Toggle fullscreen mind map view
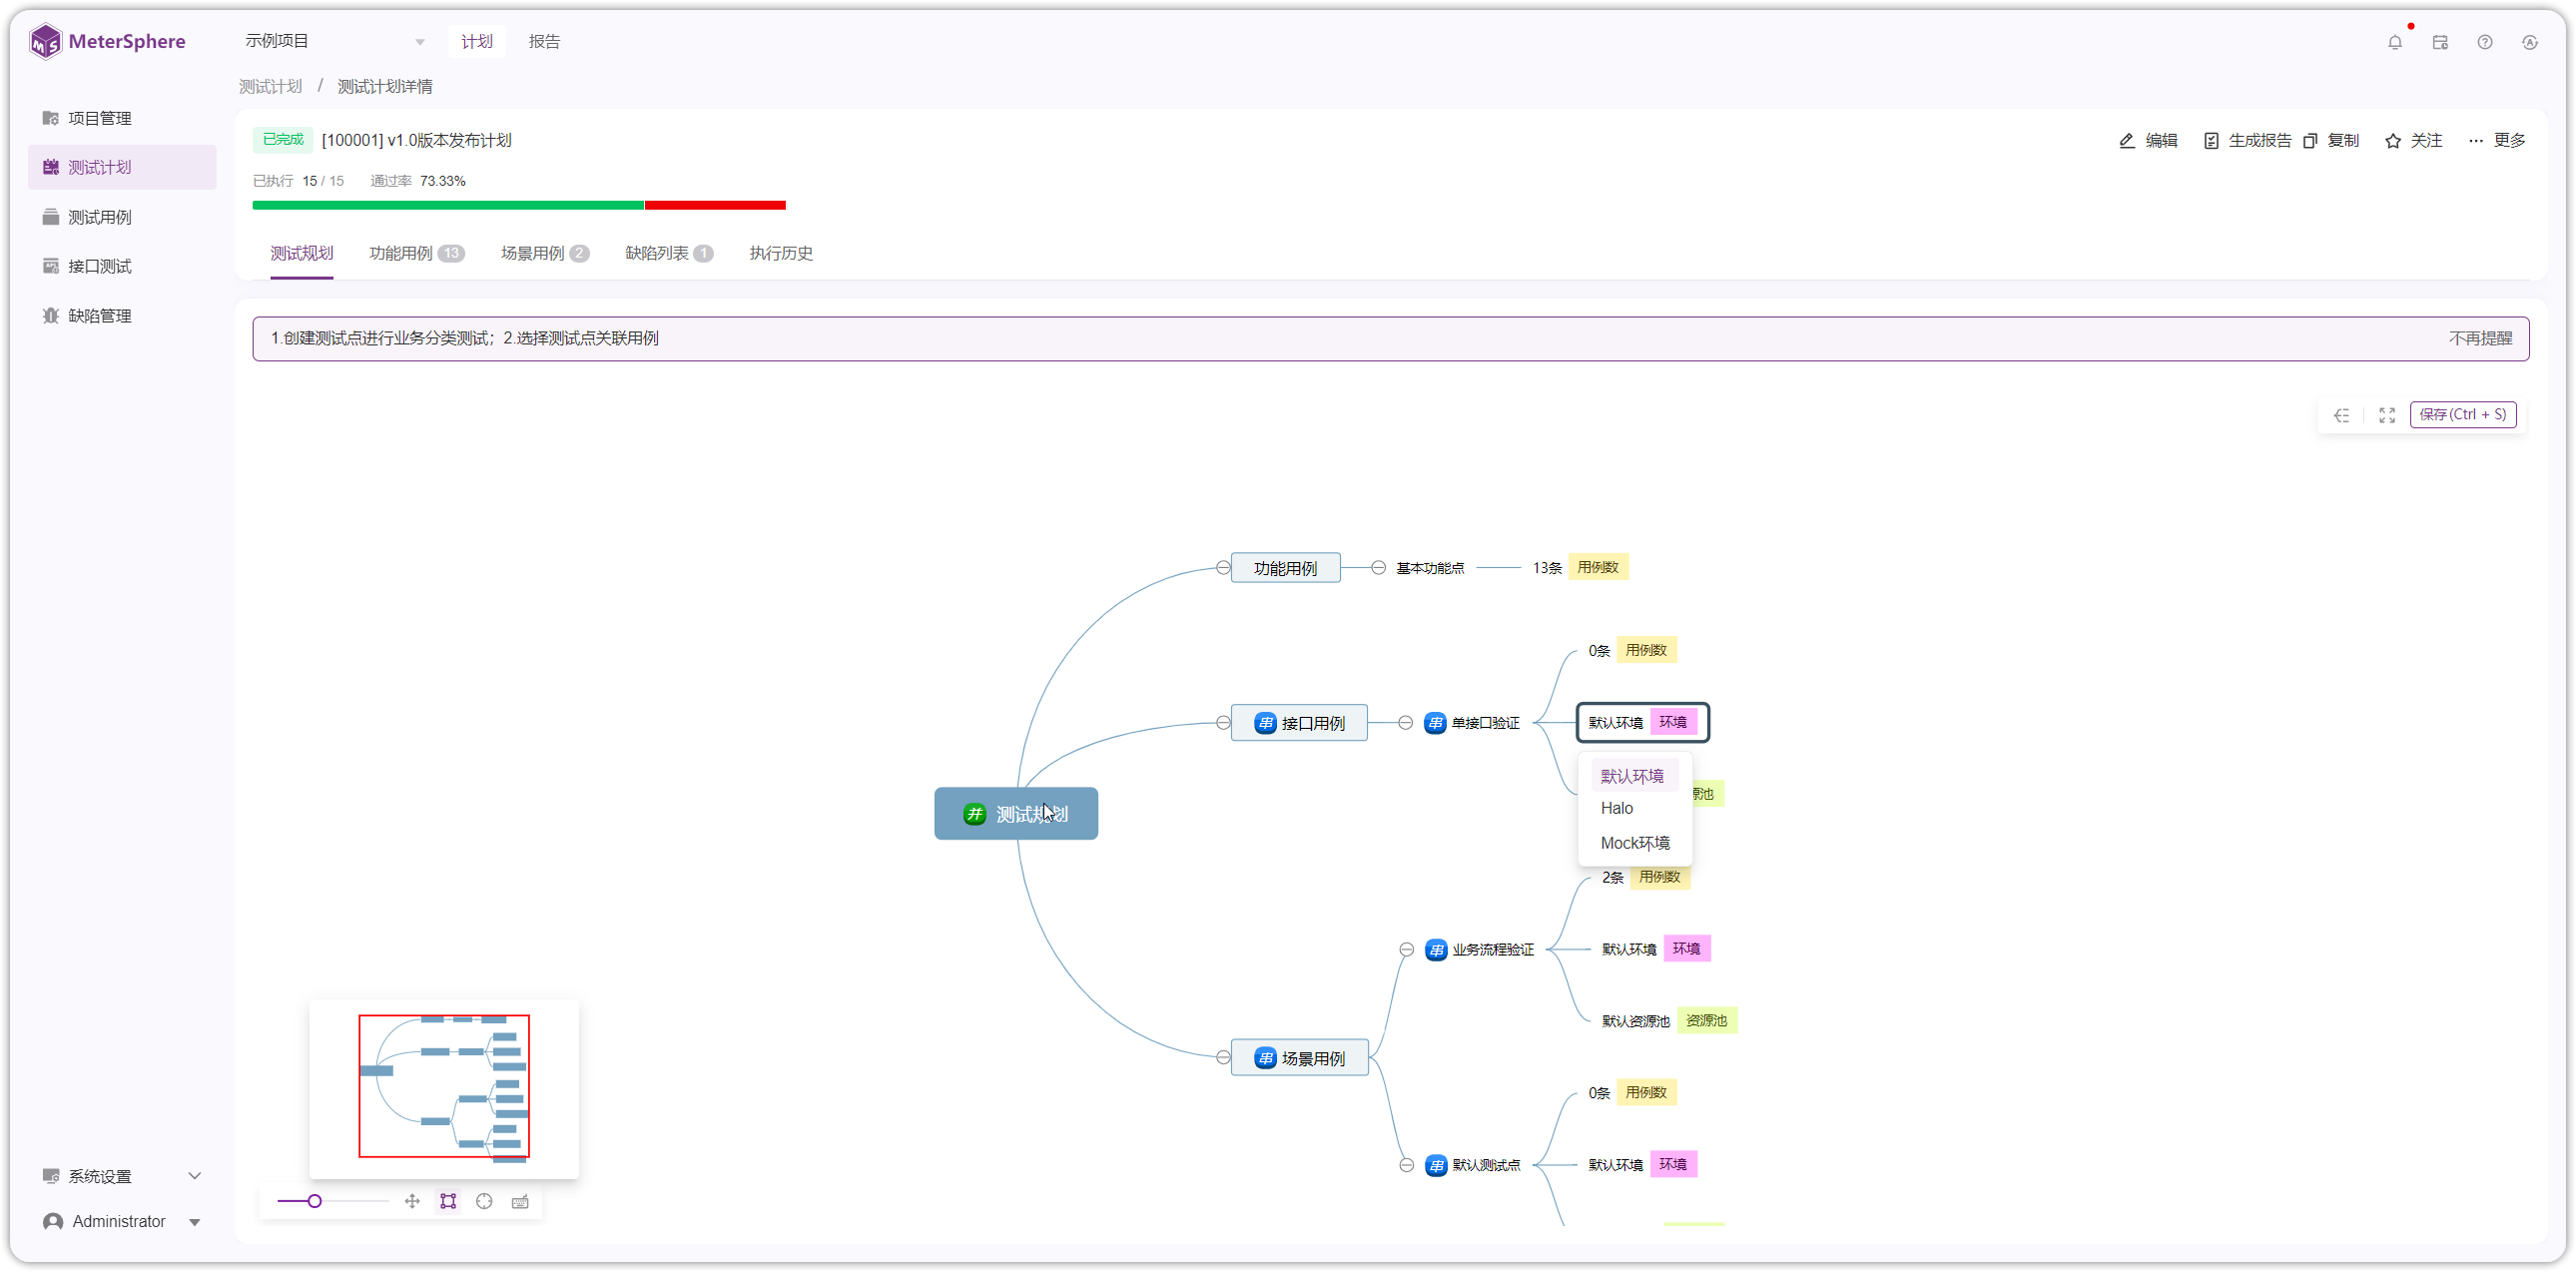Viewport: 2576px width, 1272px height. (x=2387, y=415)
